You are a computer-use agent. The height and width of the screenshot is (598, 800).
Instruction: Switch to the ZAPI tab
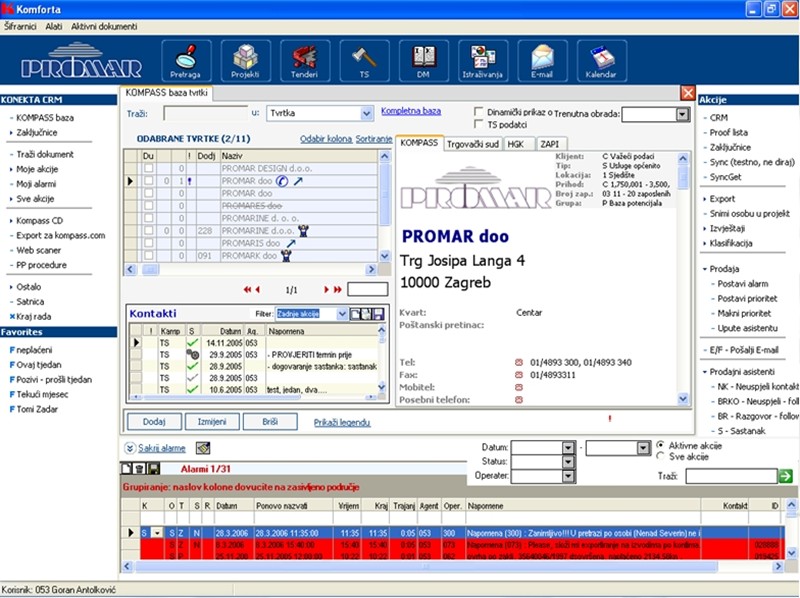tap(550, 144)
